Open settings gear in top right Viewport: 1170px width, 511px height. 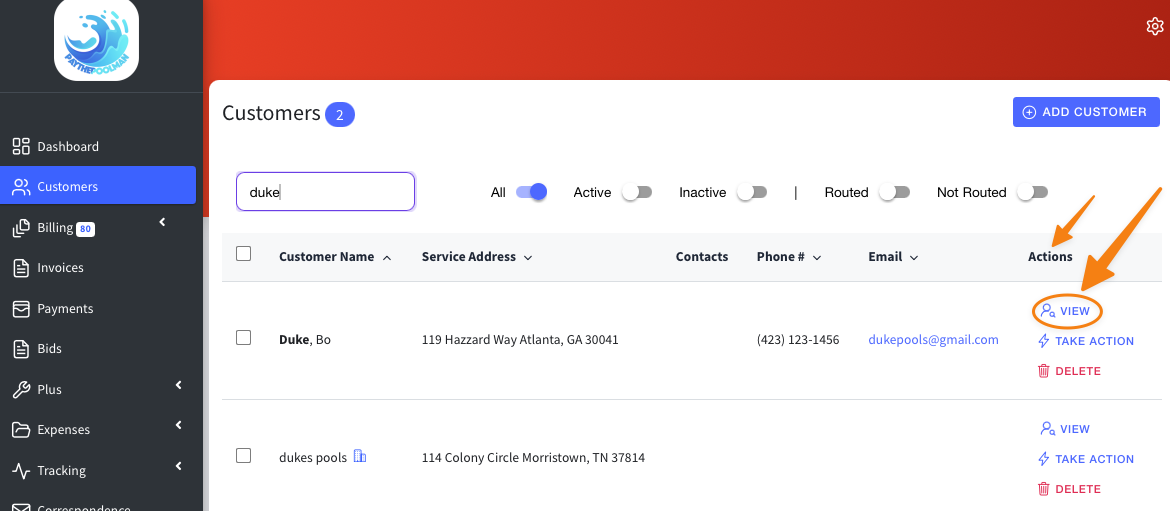1154,27
